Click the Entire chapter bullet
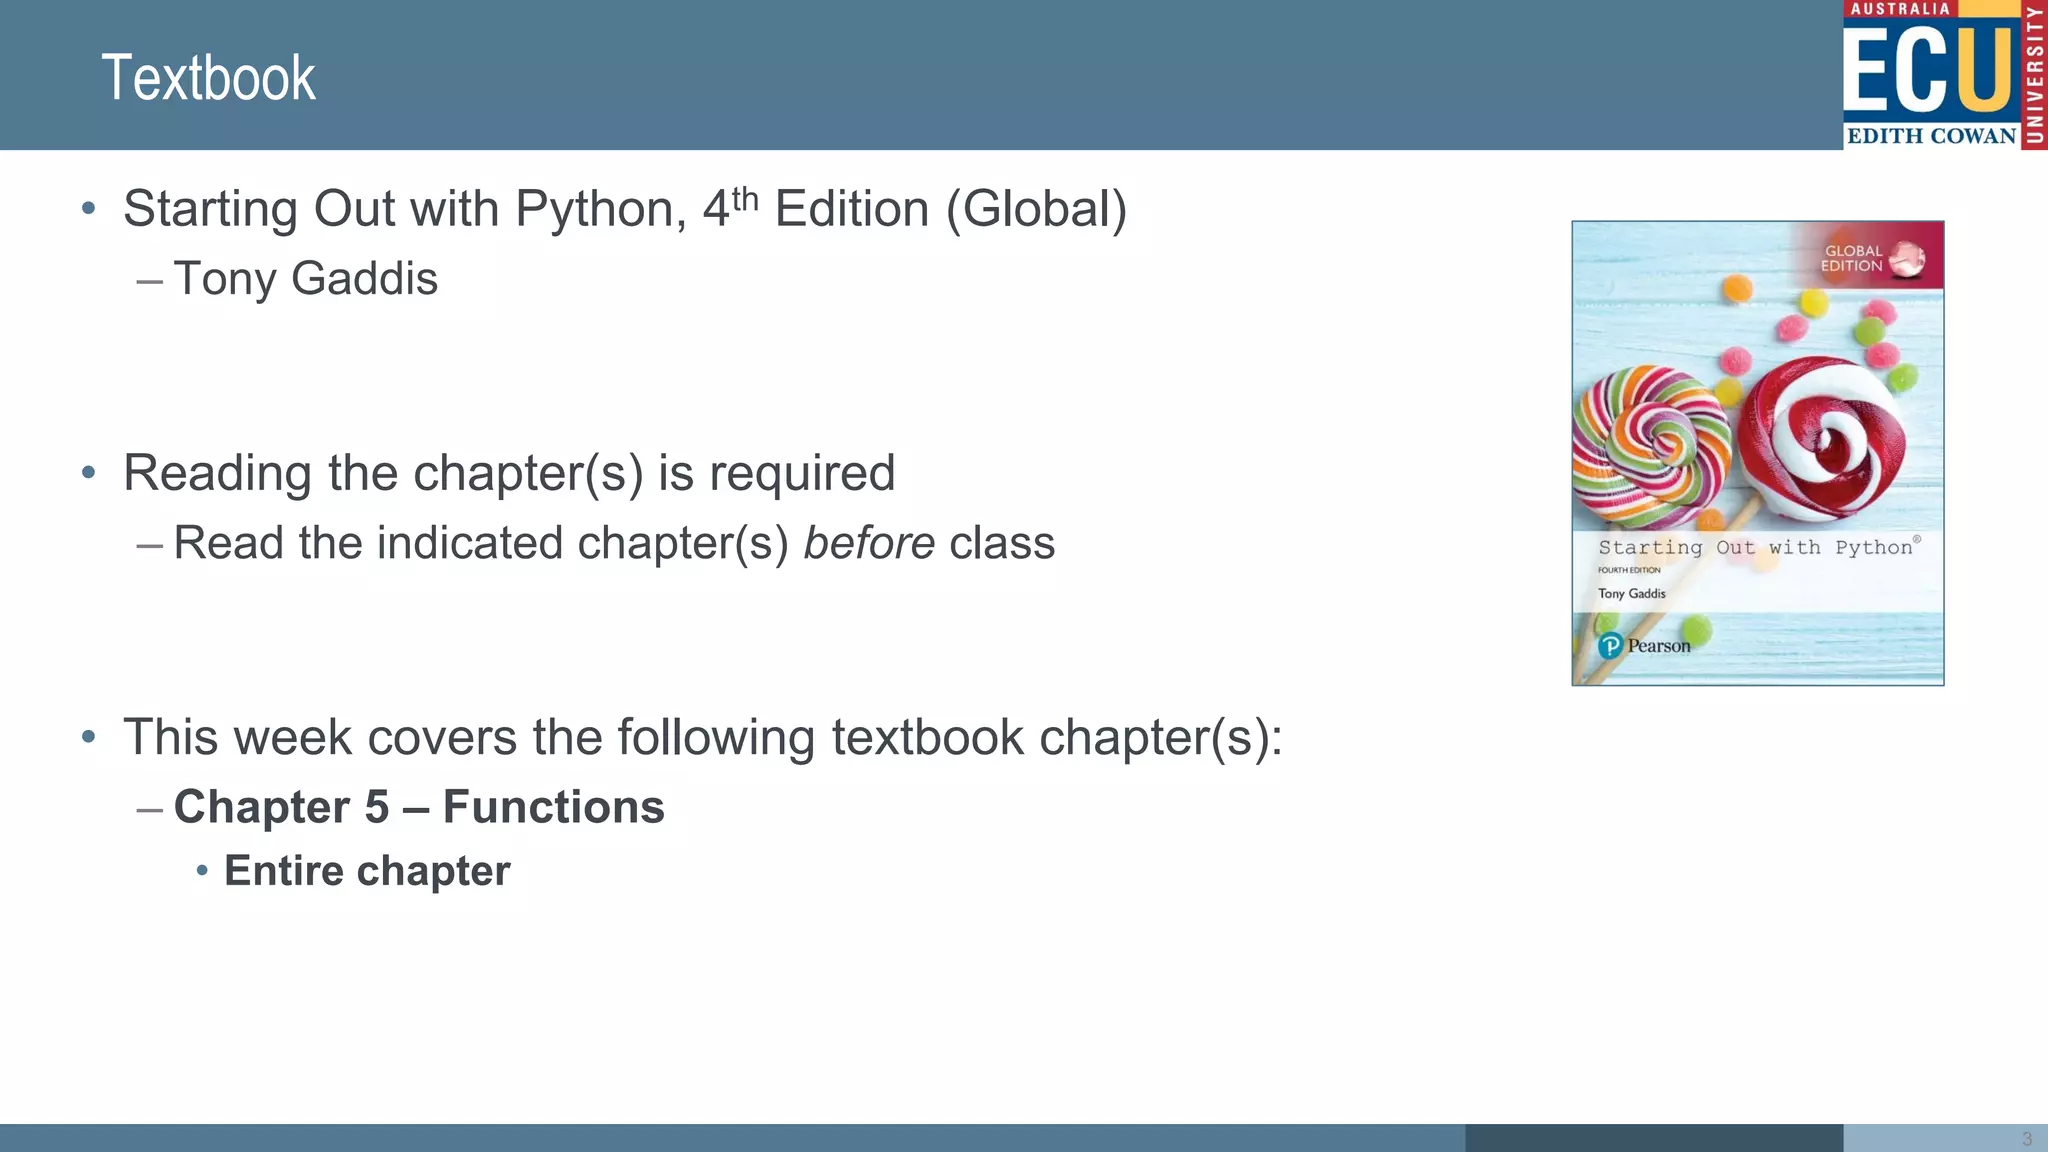This screenshot has height=1152, width=2048. (367, 871)
